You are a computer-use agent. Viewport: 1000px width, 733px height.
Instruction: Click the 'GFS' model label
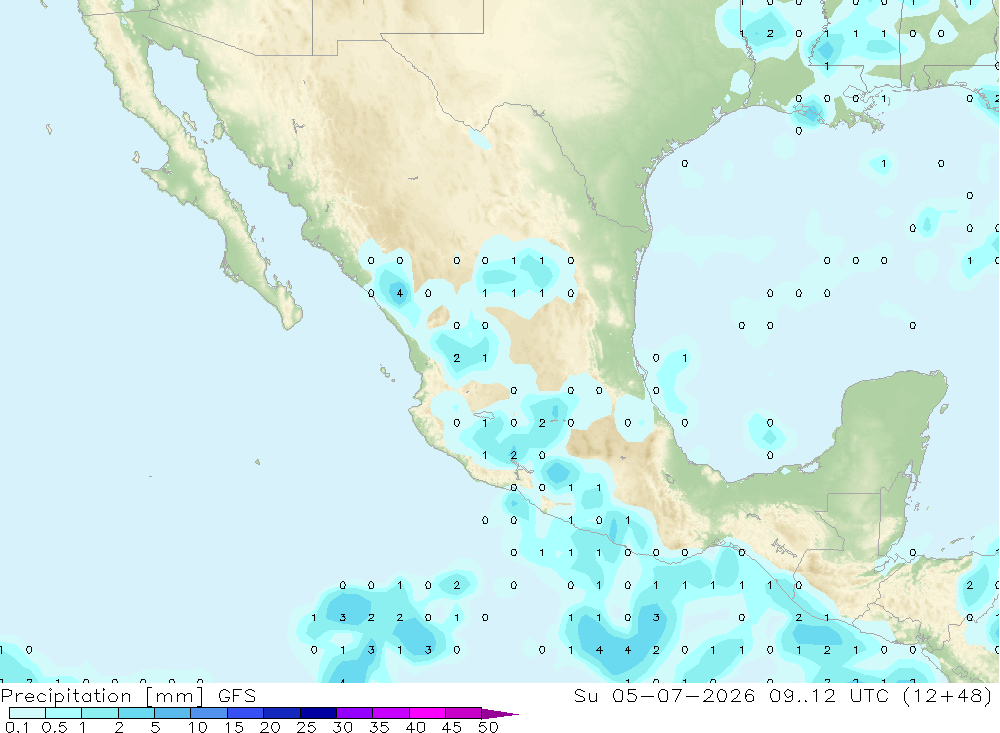(237, 696)
